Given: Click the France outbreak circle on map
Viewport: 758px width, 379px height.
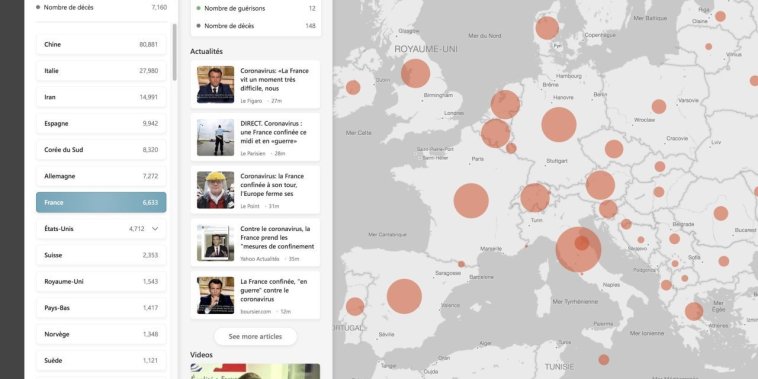Looking at the screenshot, I should pyautogui.click(x=471, y=201).
